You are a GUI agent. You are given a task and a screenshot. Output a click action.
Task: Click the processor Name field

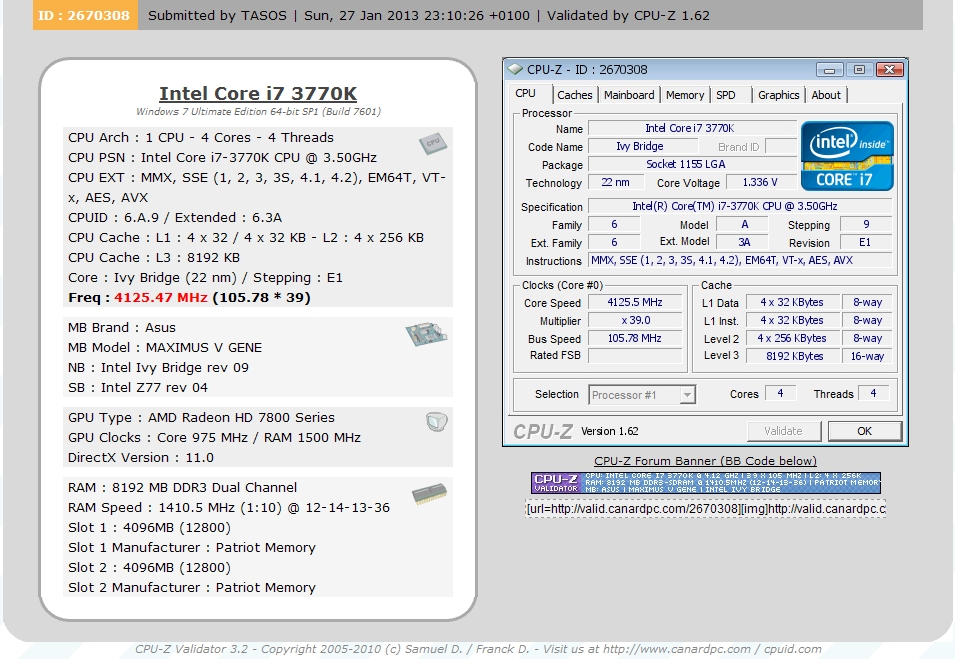[692, 129]
